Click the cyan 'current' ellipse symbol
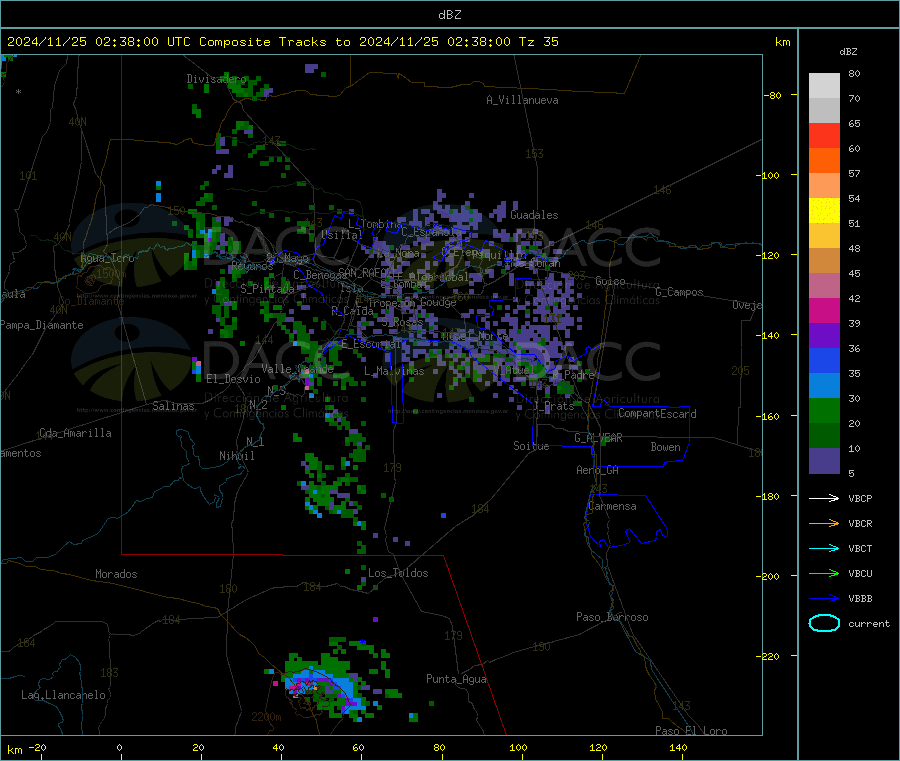This screenshot has height=761, width=900. click(824, 623)
